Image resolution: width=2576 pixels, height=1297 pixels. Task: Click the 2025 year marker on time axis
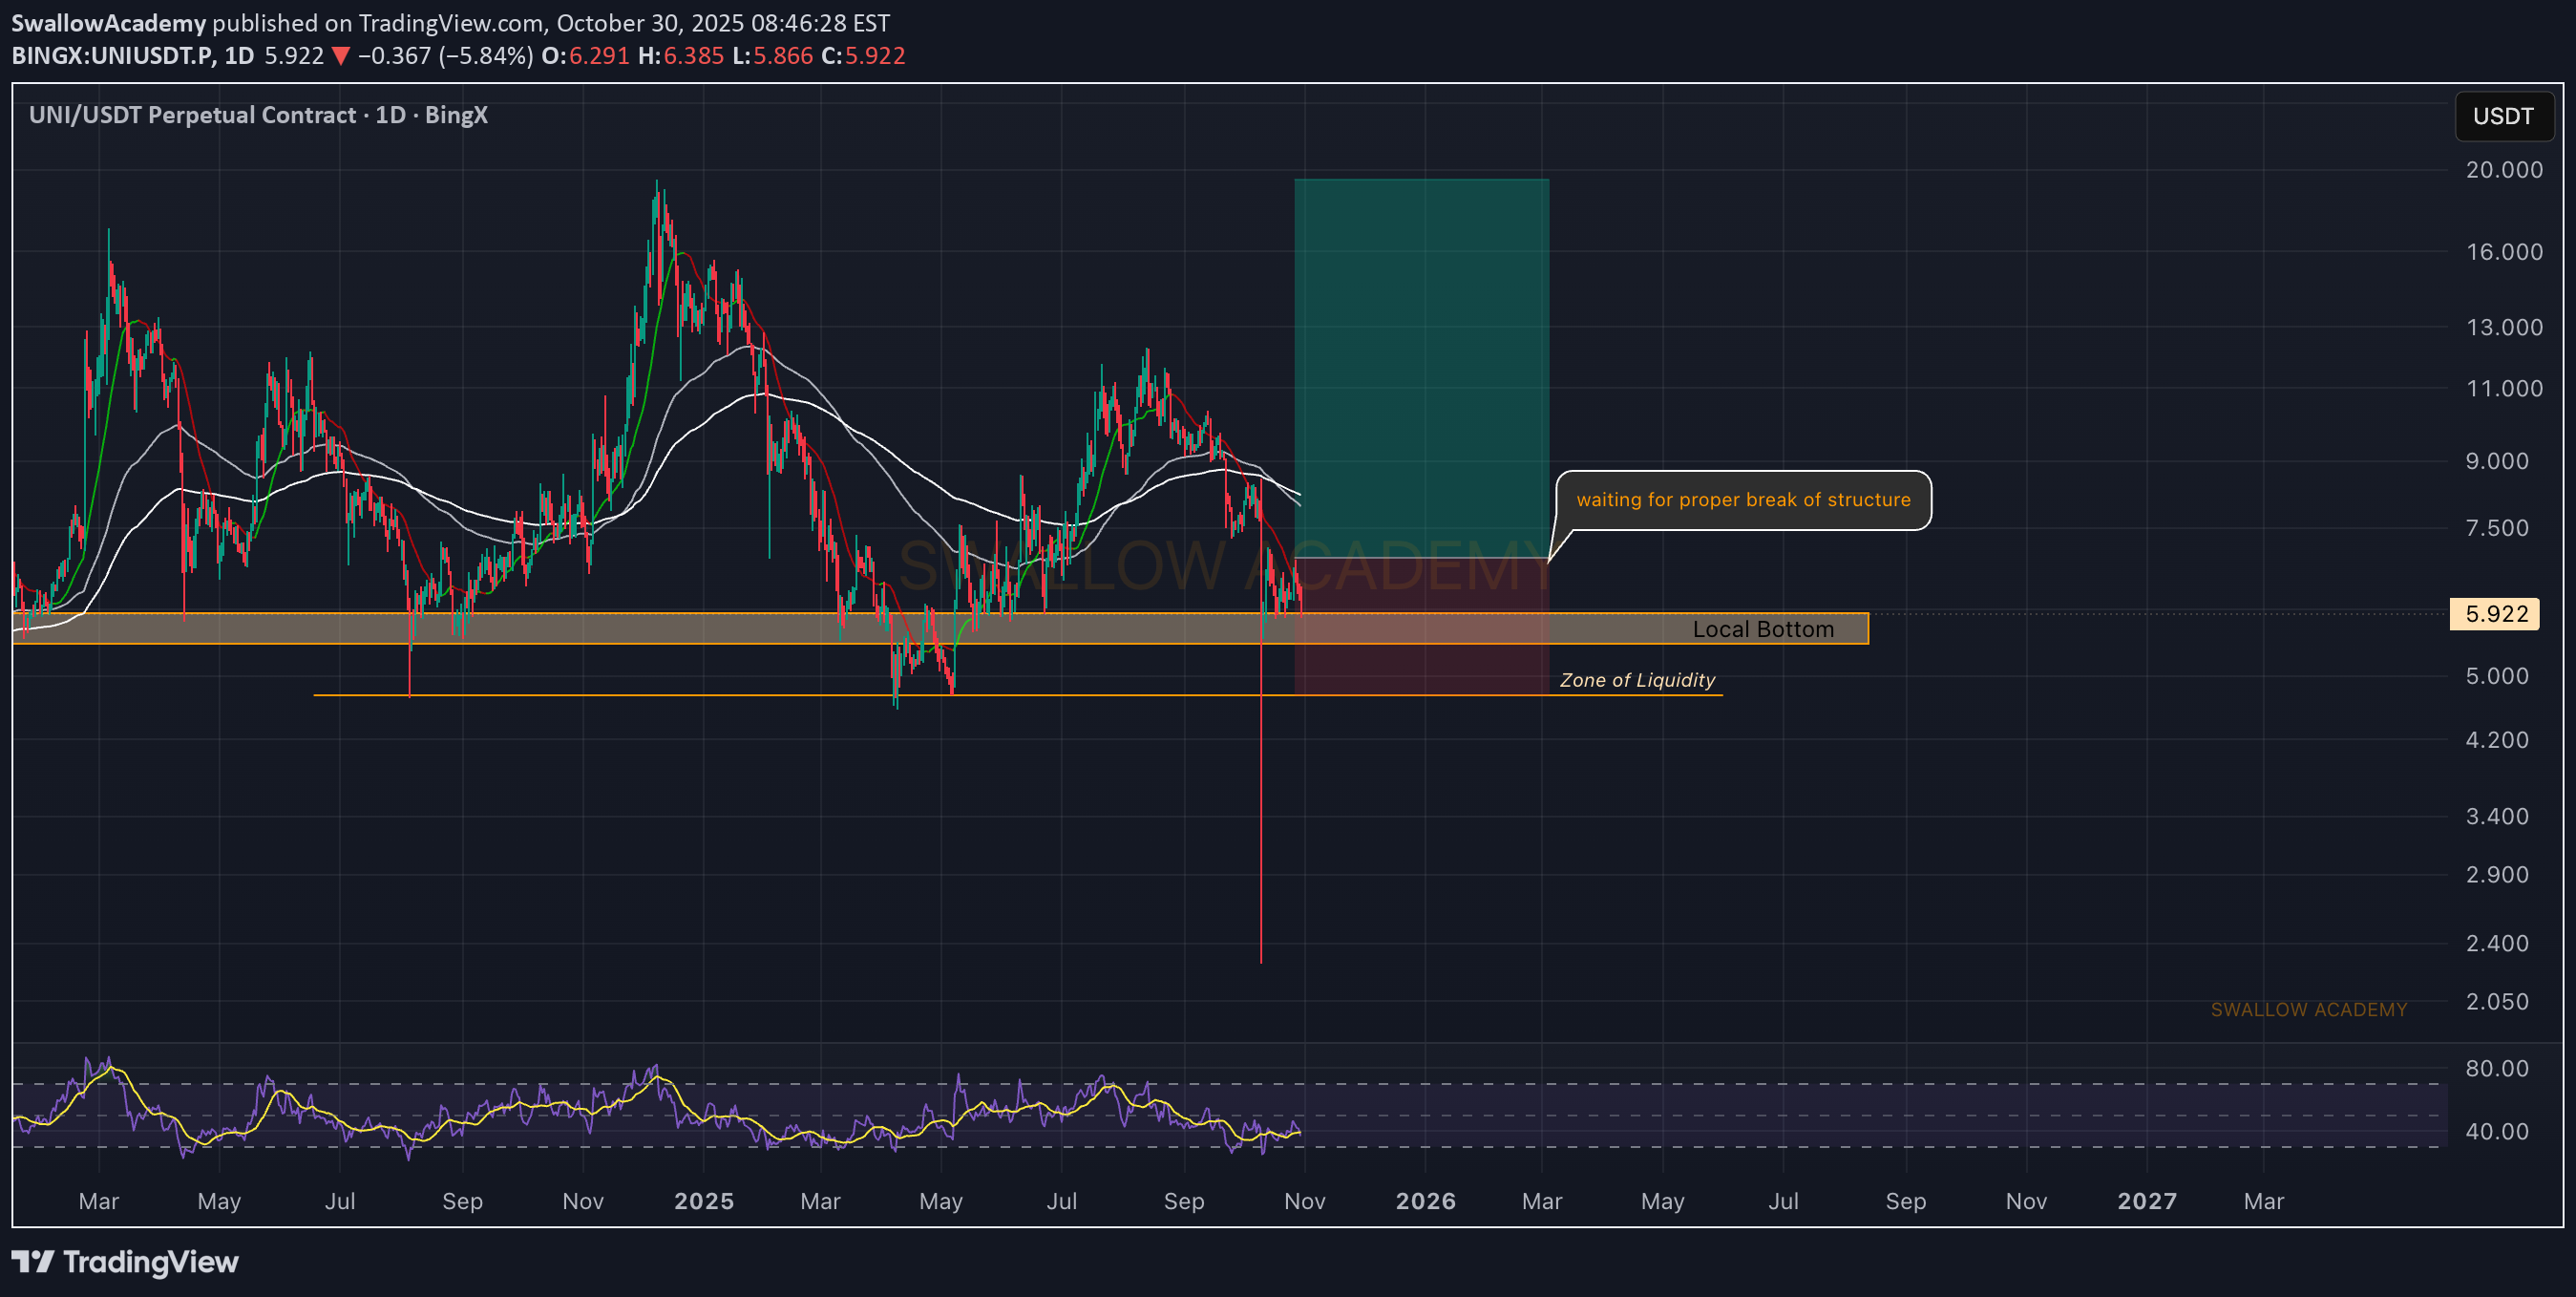703,1201
